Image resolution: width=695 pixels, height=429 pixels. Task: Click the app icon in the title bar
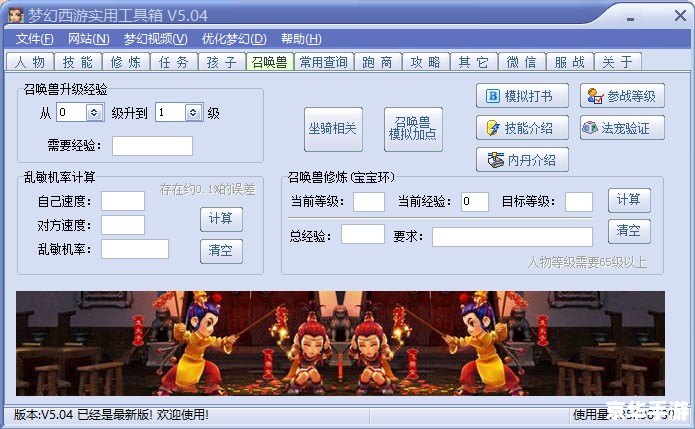16,15
